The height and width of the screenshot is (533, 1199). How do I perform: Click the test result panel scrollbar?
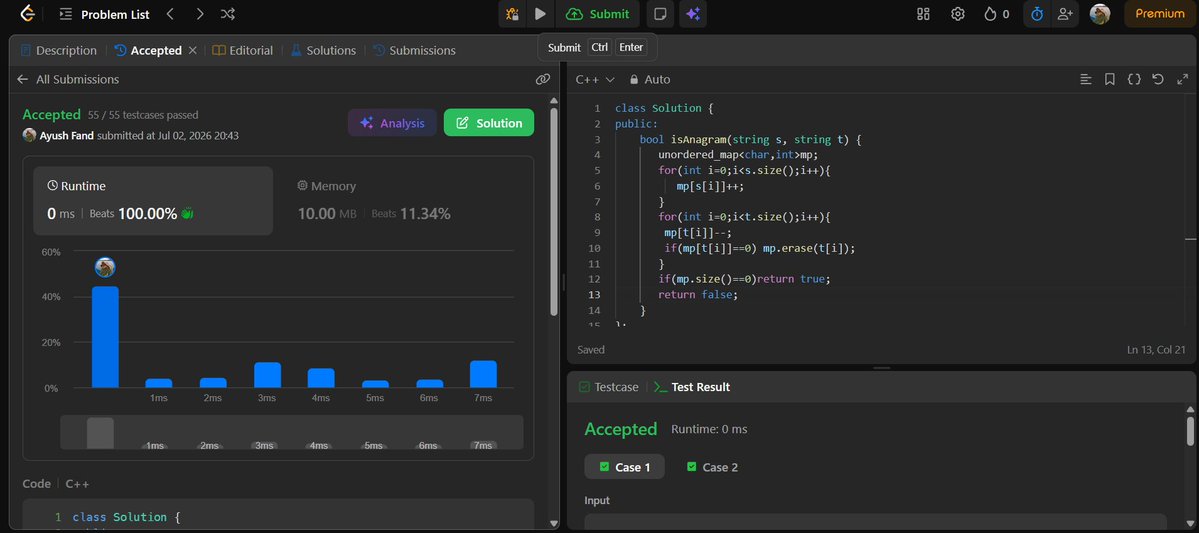tap(1190, 431)
